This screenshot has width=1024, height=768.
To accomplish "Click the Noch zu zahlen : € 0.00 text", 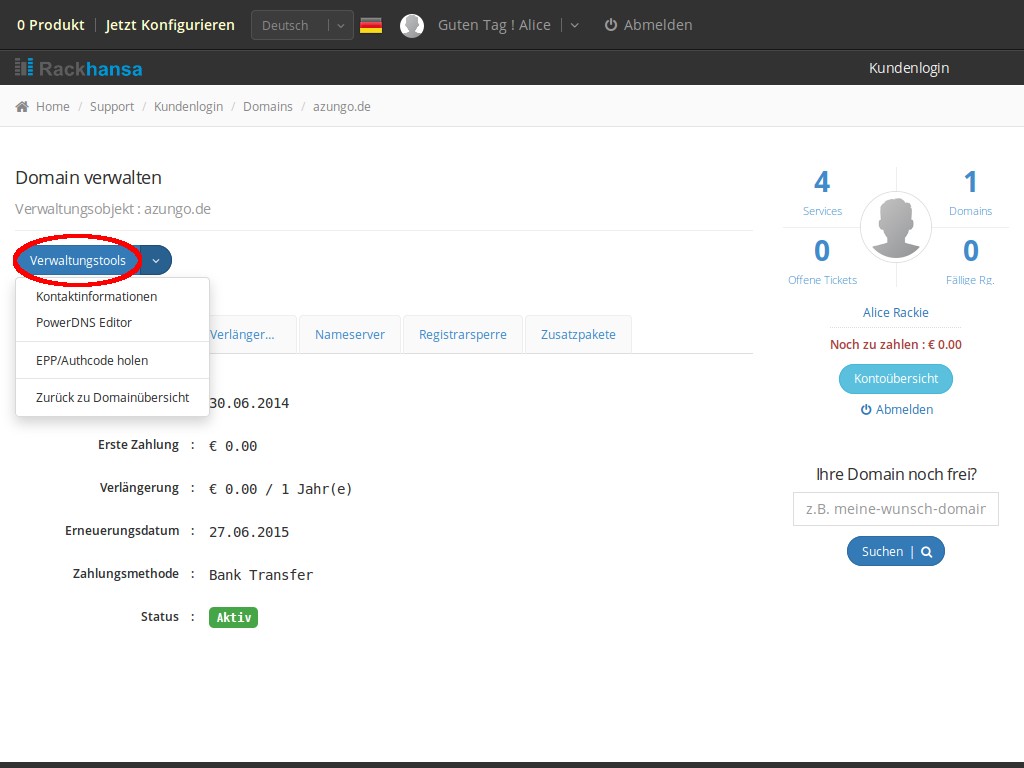I will pyautogui.click(x=895, y=345).
